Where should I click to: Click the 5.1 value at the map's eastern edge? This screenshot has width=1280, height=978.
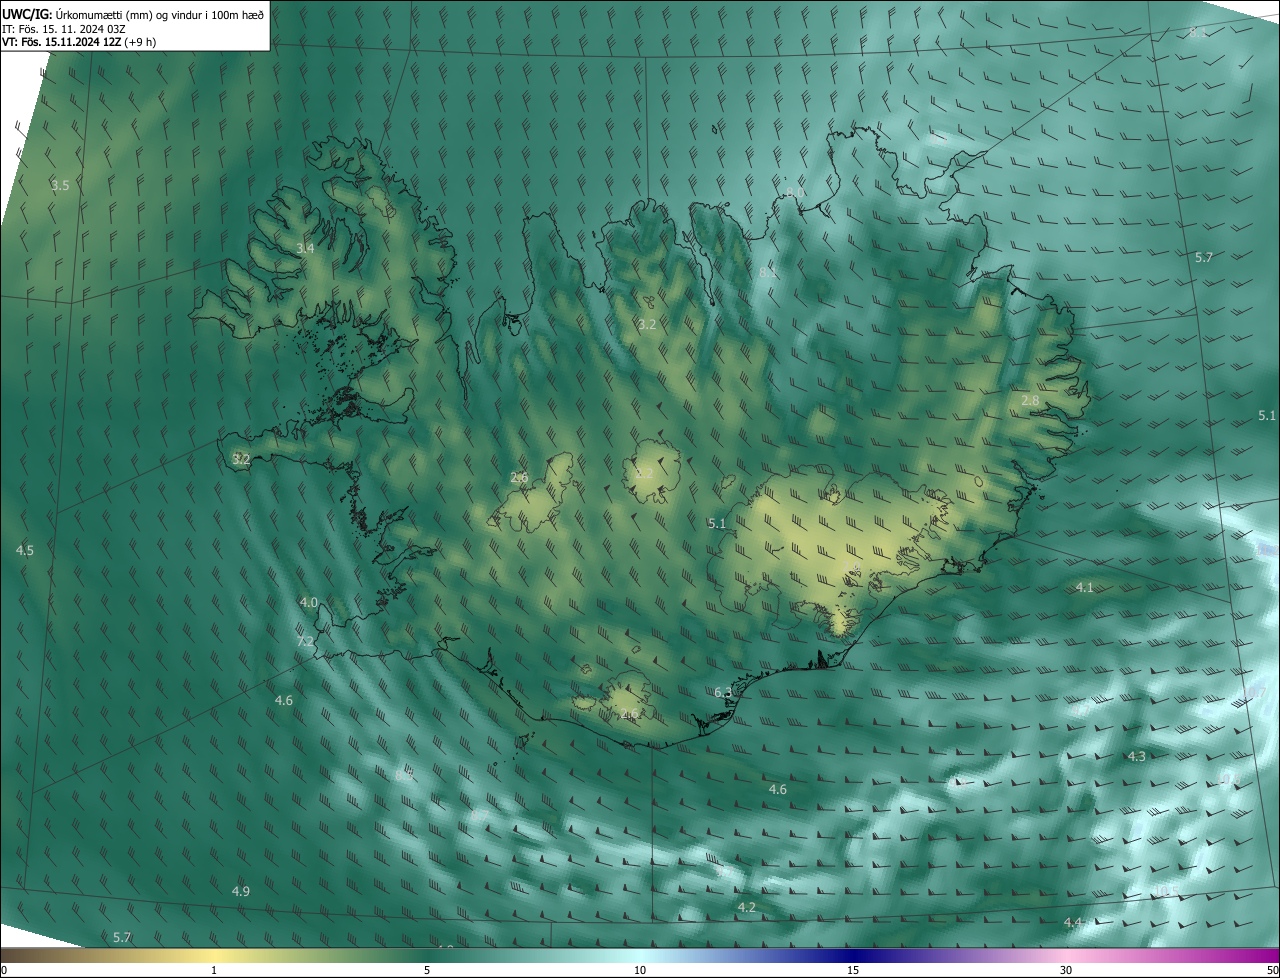(x=1266, y=415)
